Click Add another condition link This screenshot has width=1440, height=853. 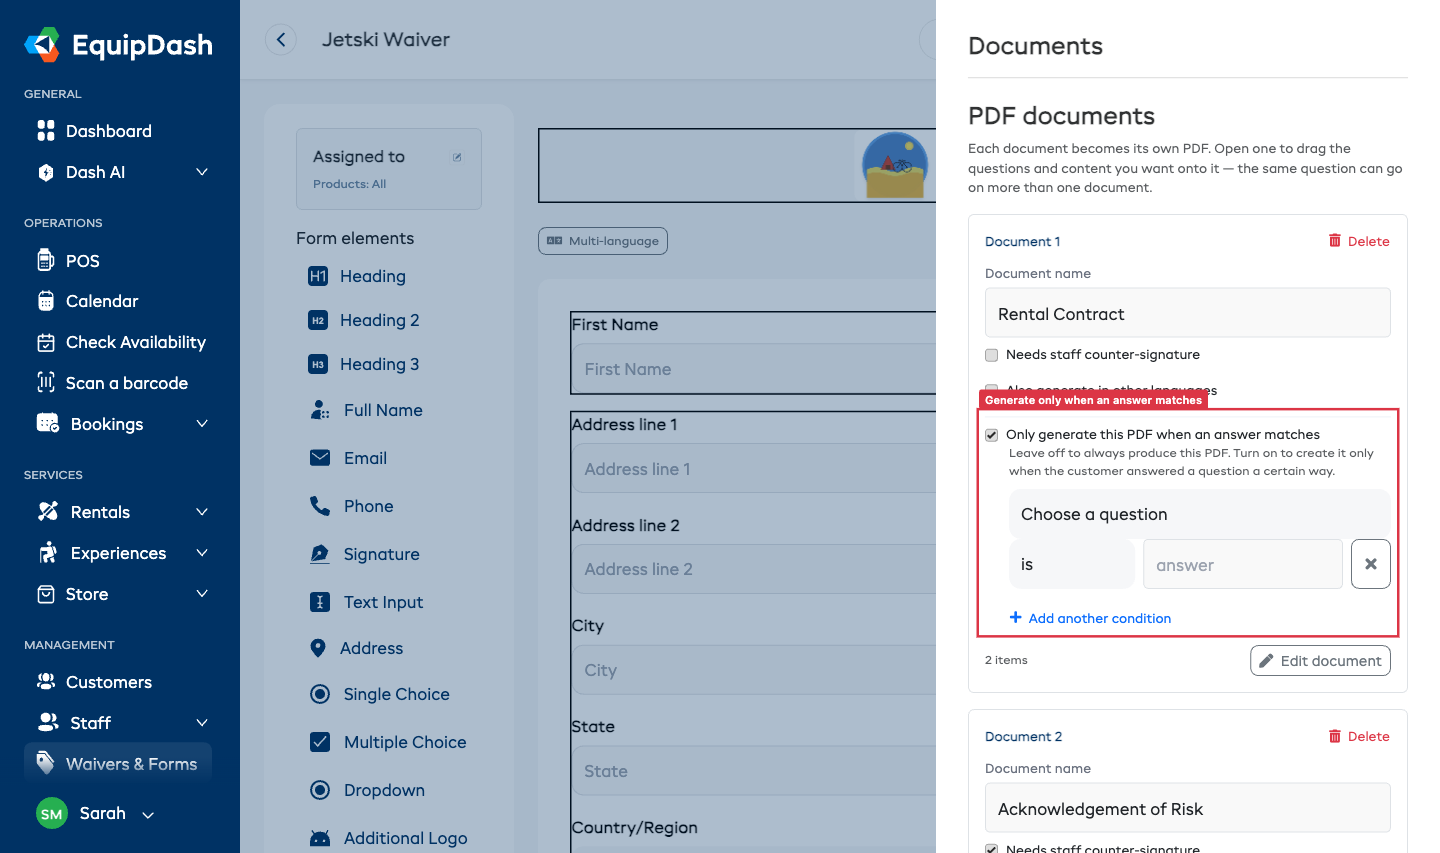1090,618
